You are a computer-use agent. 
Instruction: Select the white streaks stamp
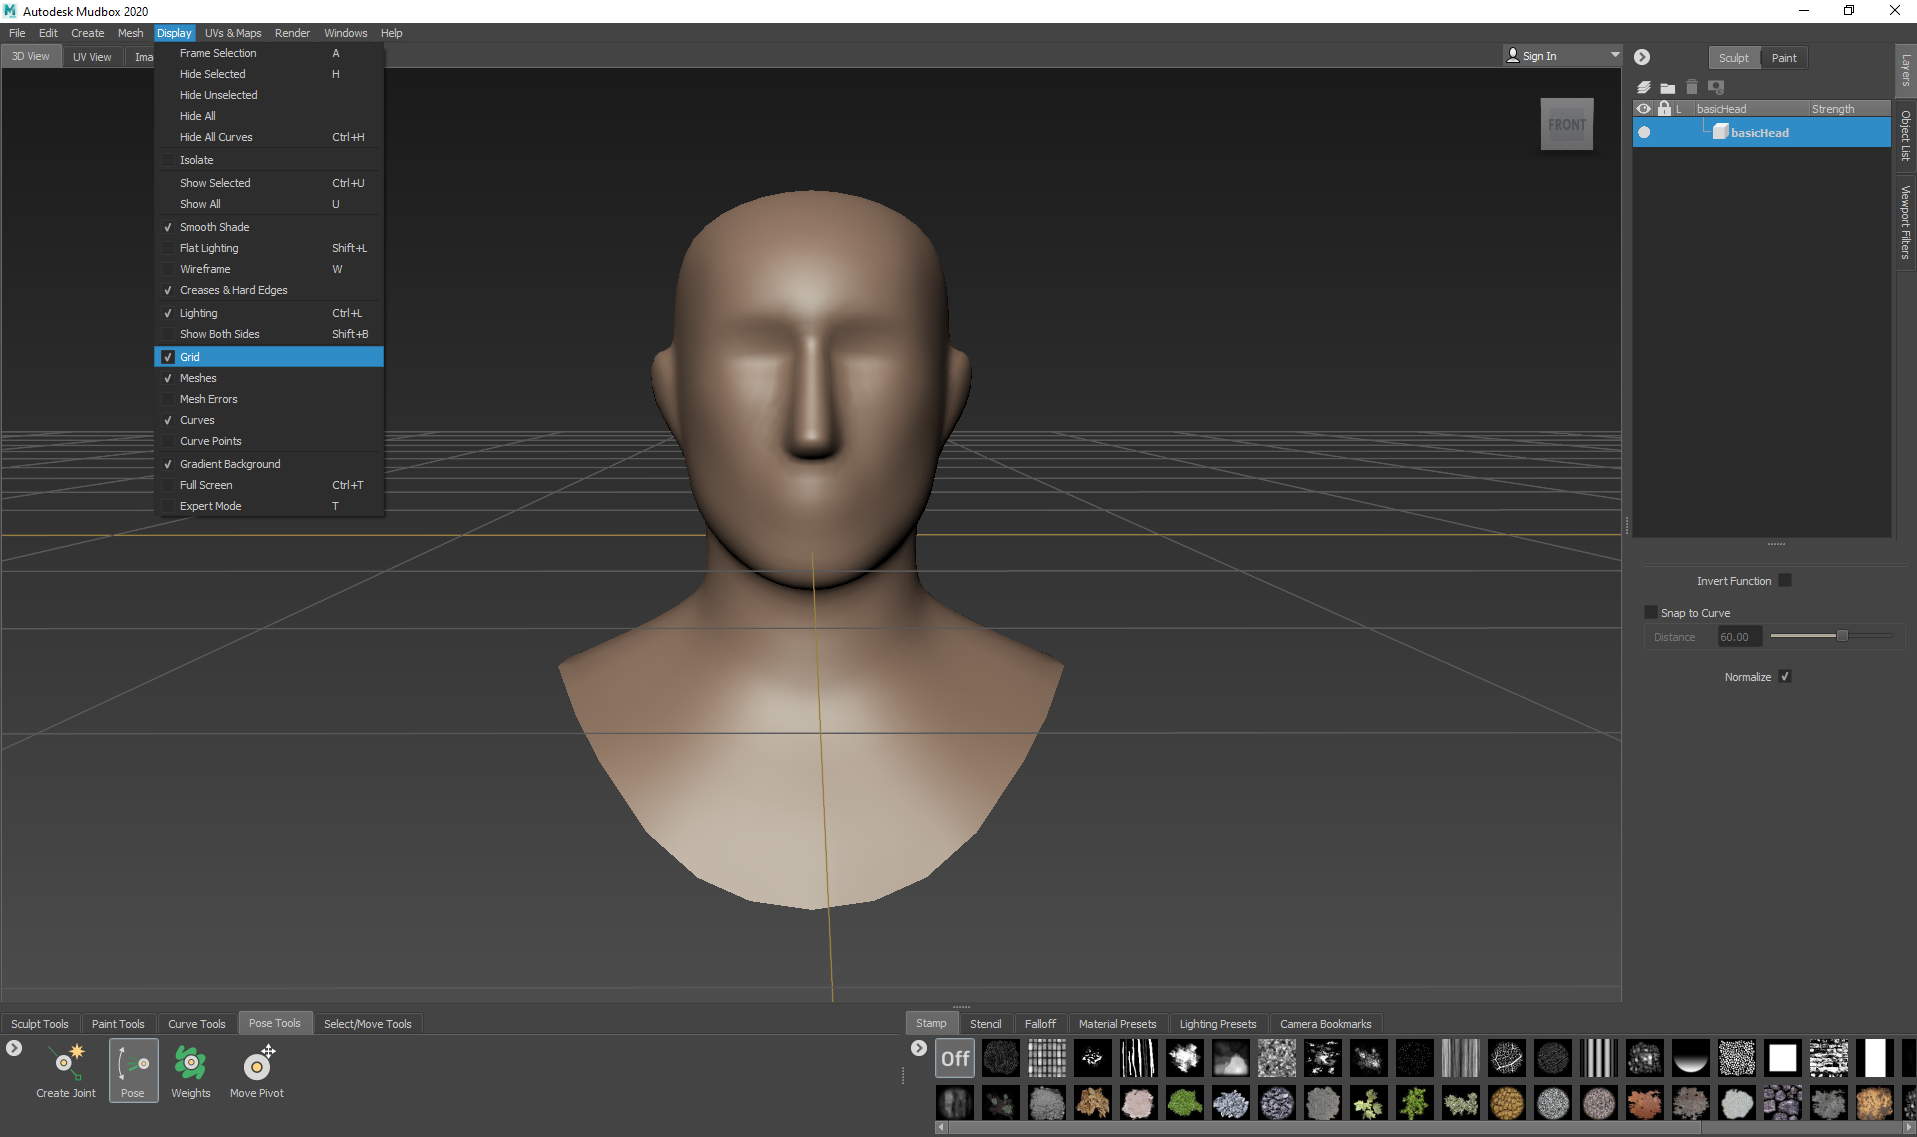pyautogui.click(x=1139, y=1058)
